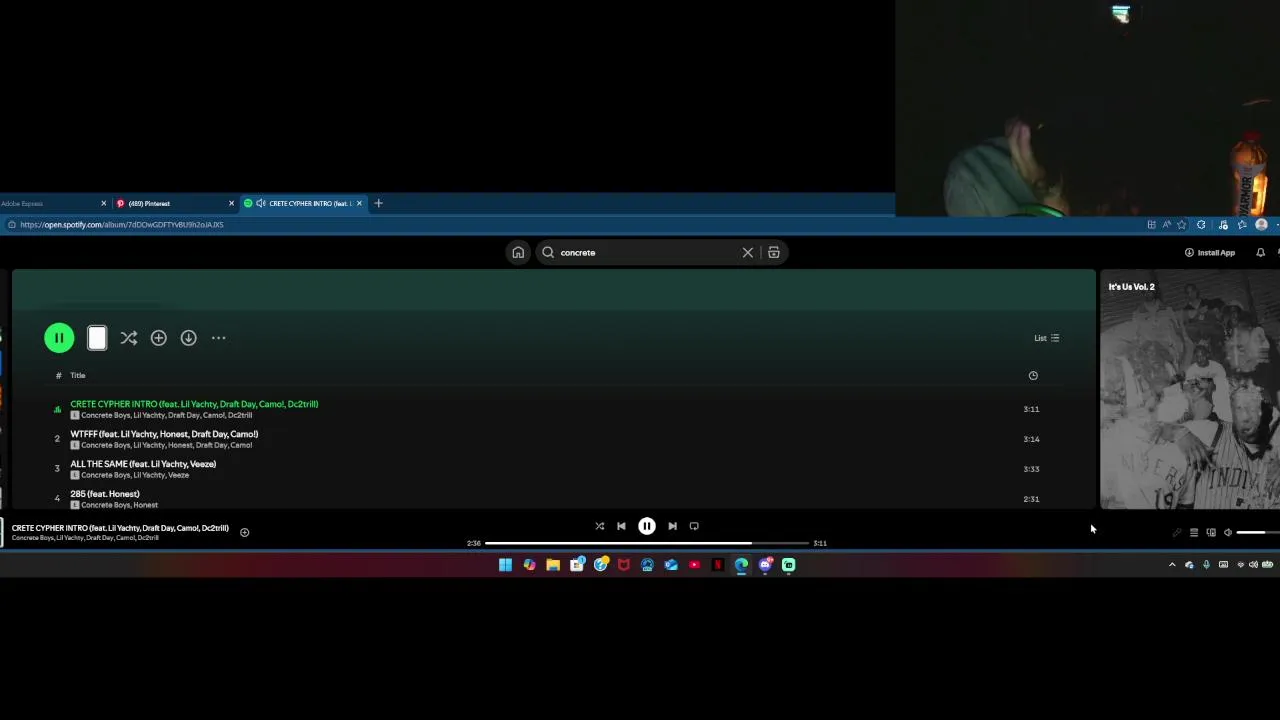This screenshot has height=720, width=1280.
Task: Click the duration clock column header
Action: click(x=1033, y=375)
